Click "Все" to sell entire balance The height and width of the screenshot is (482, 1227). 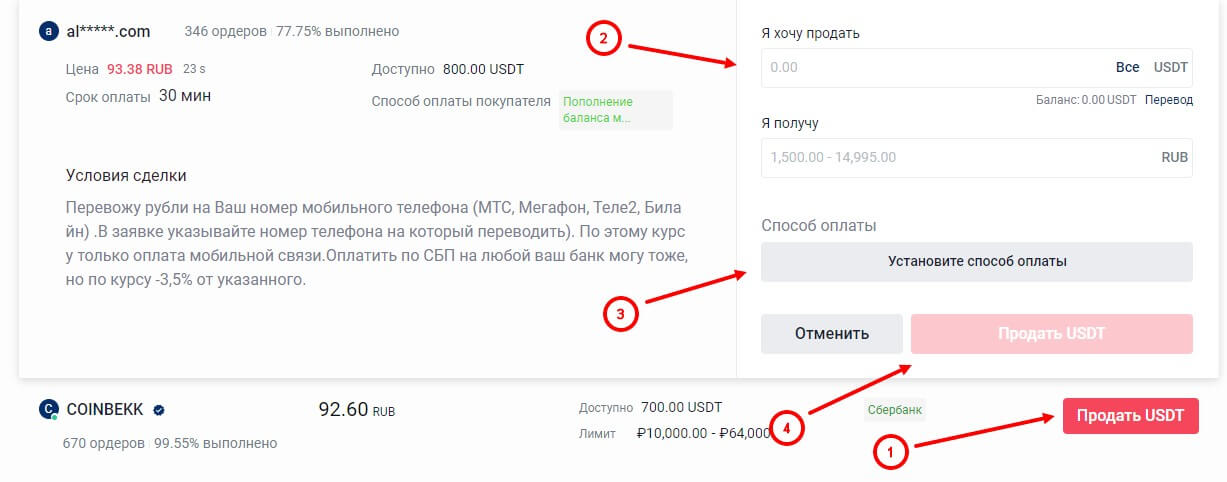[x=1127, y=68]
